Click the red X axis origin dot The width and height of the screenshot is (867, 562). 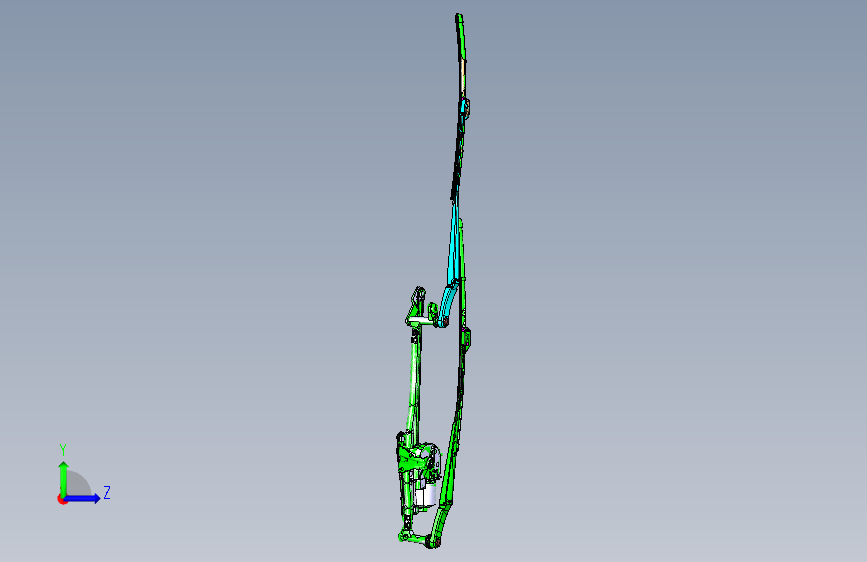[62, 499]
